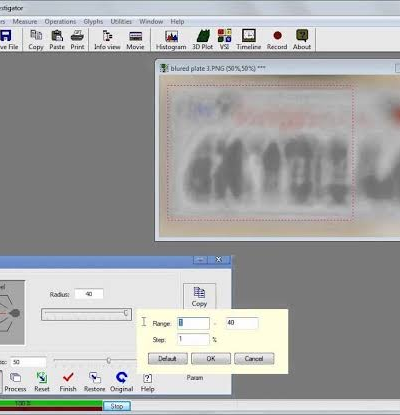Click the kernel shape preview box
The width and height of the screenshot is (400, 415).
(12, 313)
